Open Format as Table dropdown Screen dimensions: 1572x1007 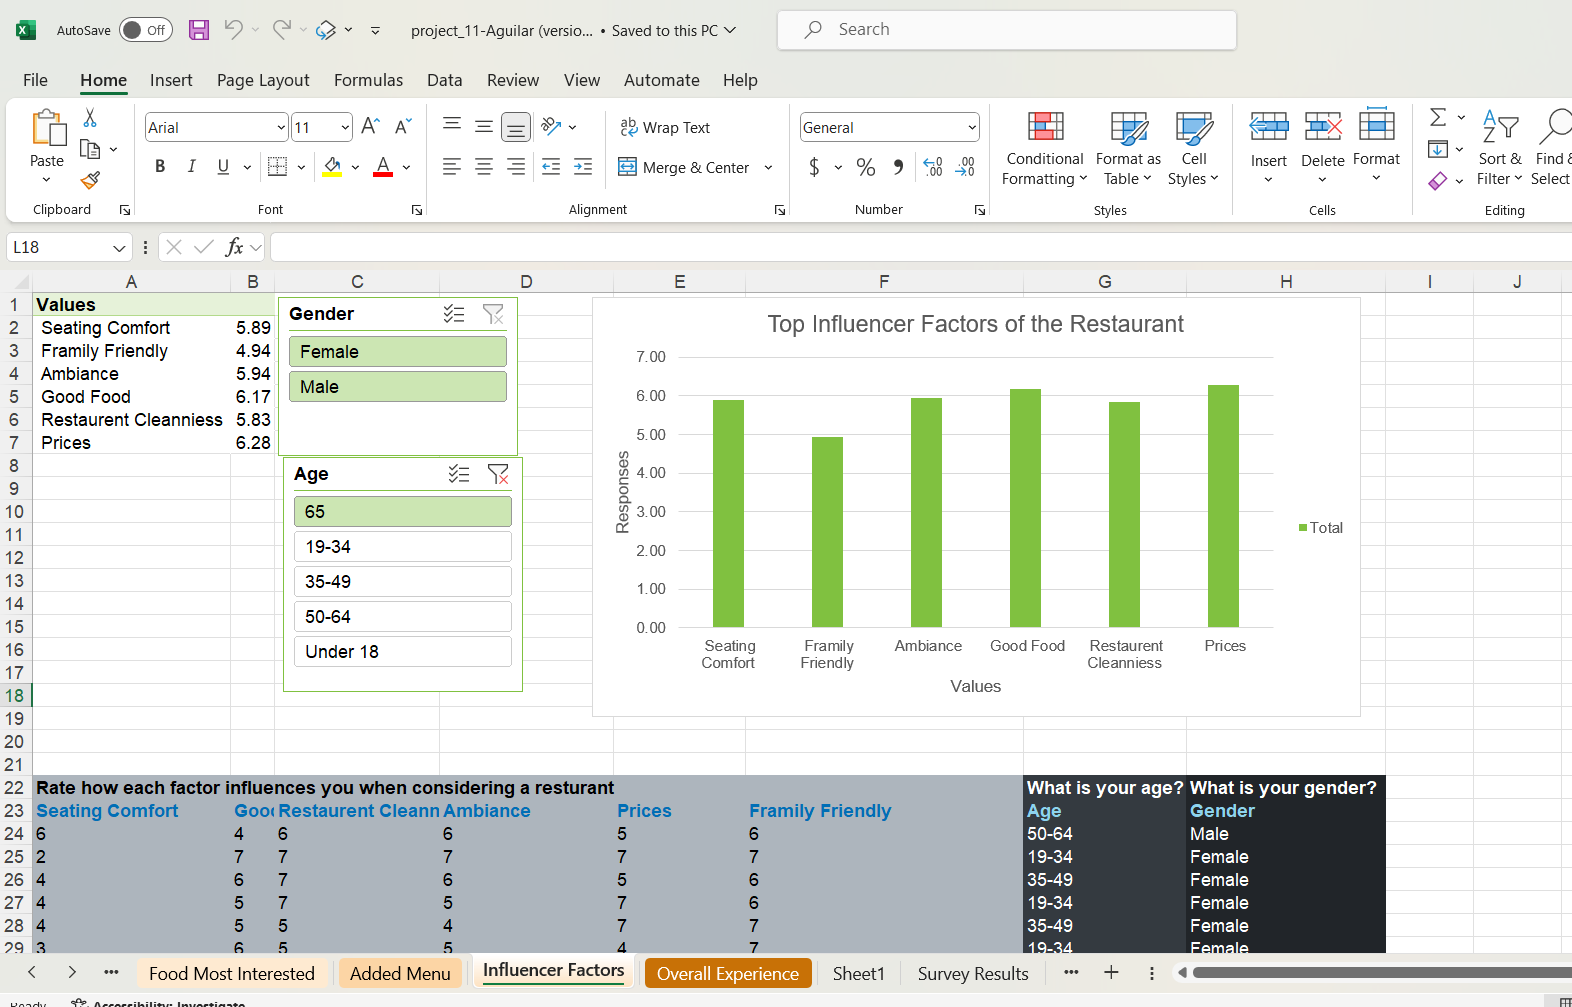point(1129,149)
